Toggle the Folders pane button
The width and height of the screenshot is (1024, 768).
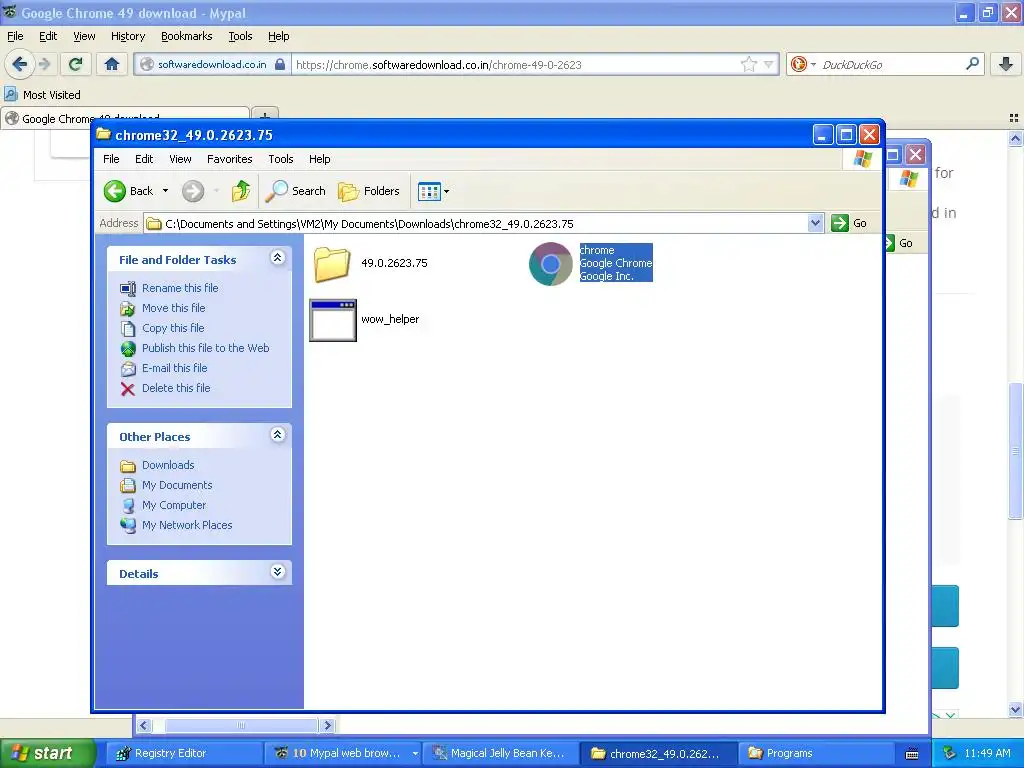coord(369,191)
